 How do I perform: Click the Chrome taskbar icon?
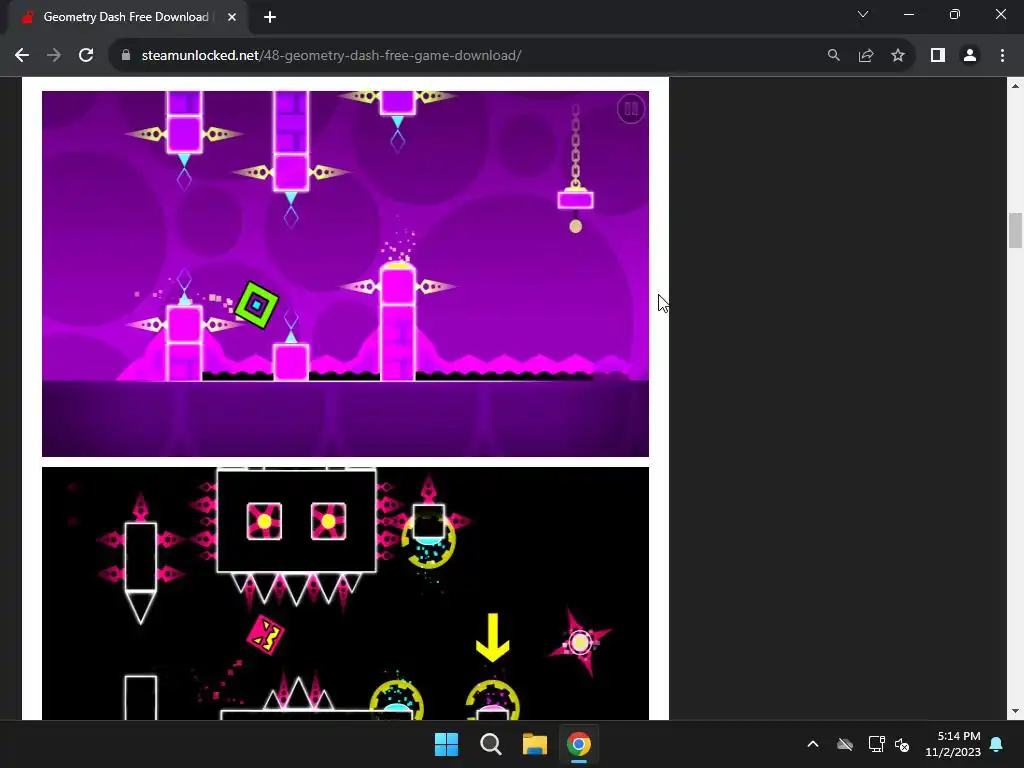click(579, 744)
